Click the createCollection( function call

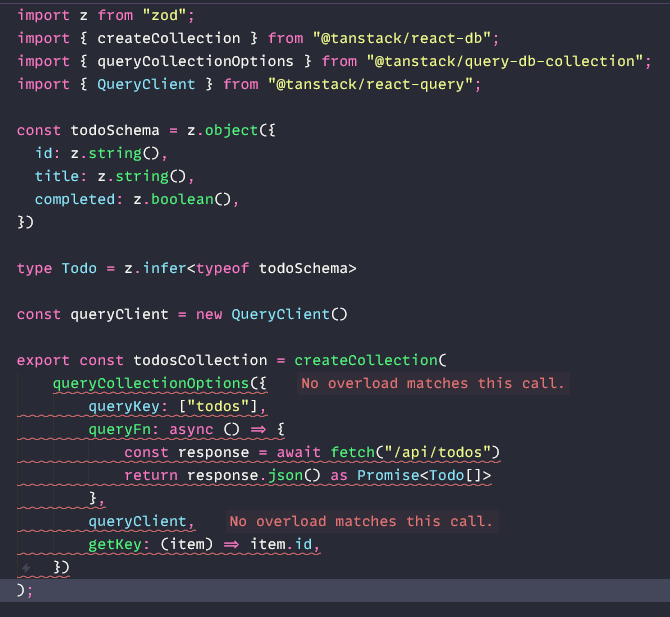pyautogui.click(x=370, y=361)
